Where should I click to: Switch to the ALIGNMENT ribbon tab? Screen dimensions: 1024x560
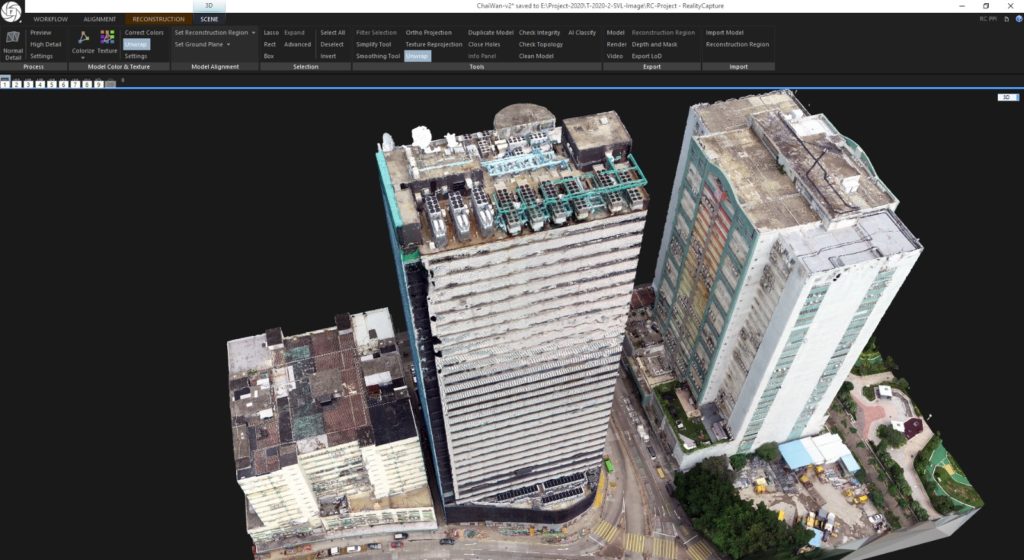point(99,19)
